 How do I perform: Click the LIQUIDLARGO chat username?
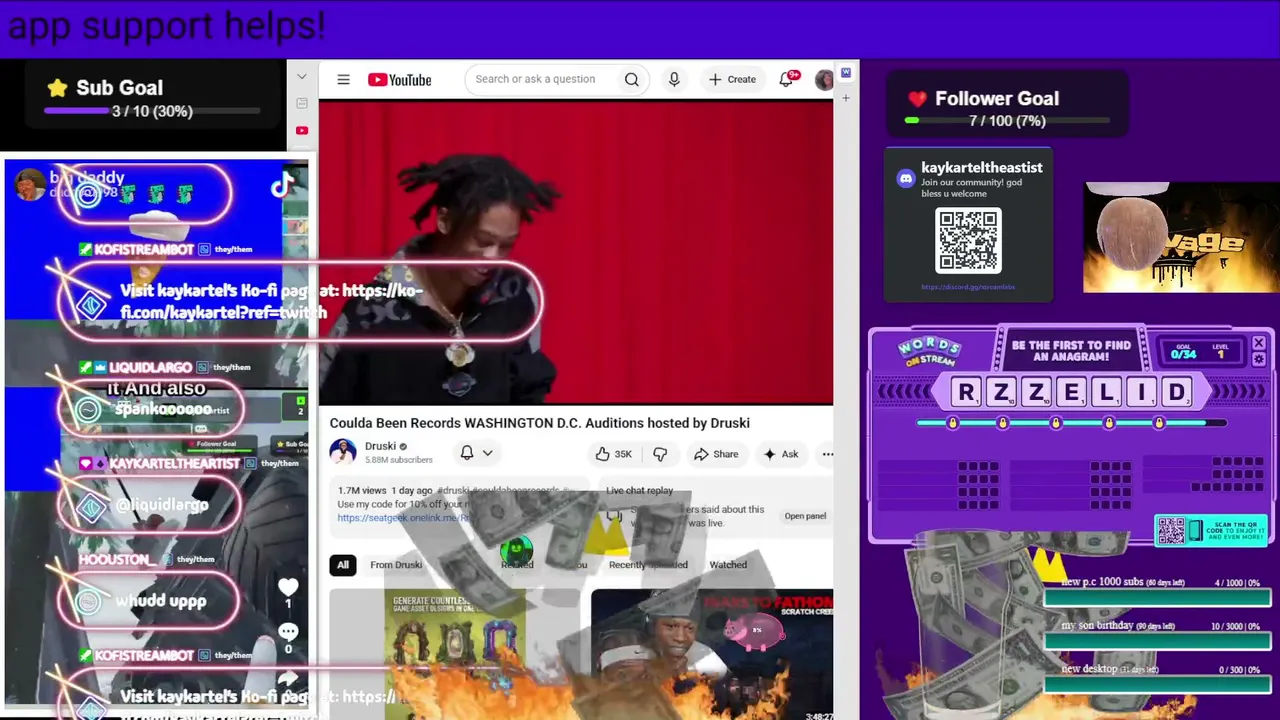tap(150, 367)
